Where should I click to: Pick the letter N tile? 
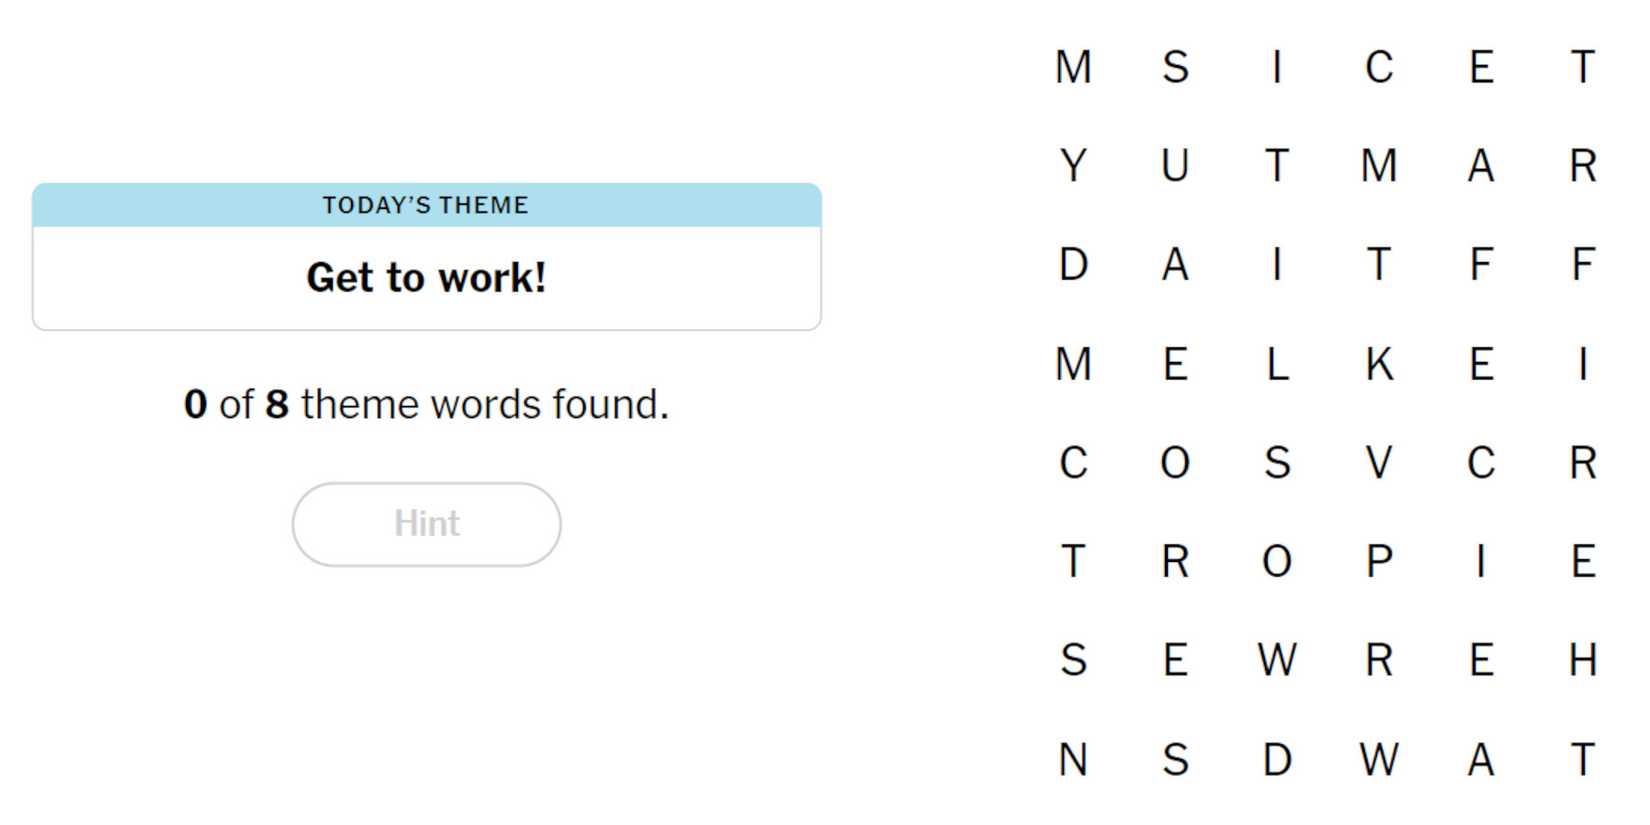tap(1073, 760)
